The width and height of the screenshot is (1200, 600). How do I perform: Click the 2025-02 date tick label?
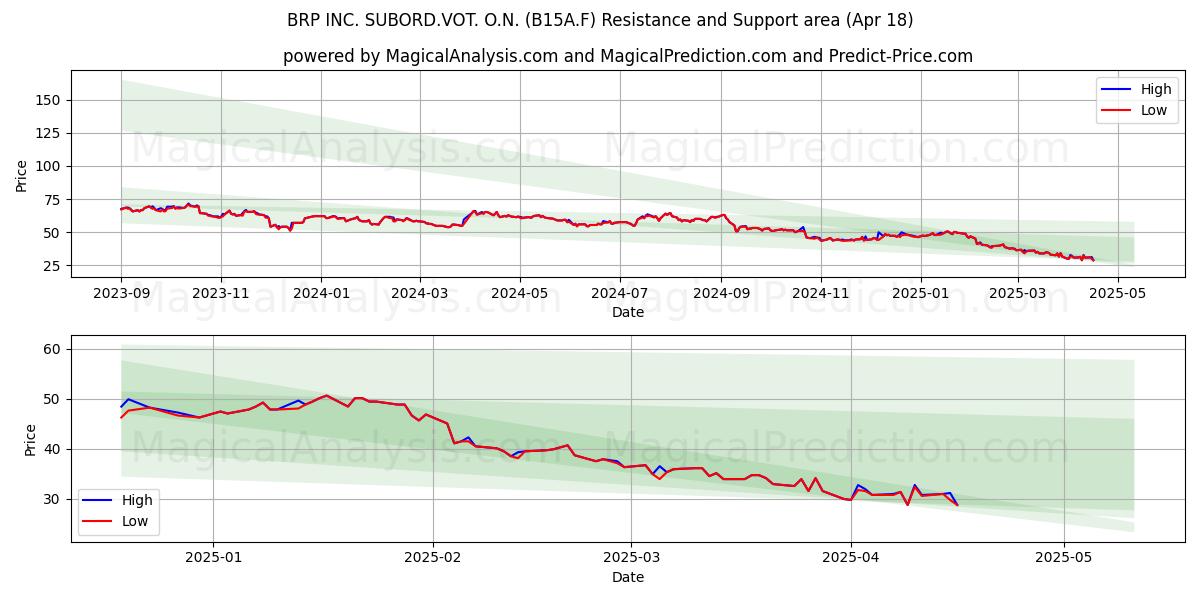433,558
